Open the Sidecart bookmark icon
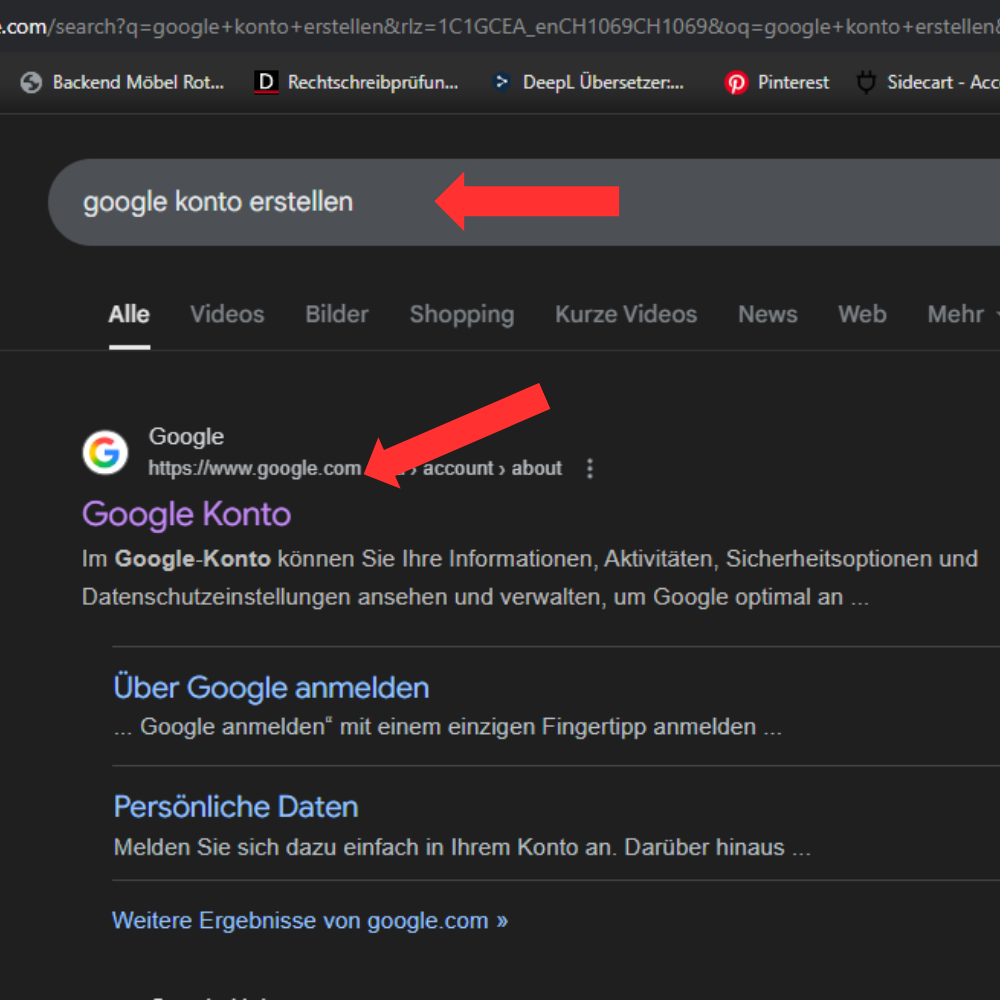The width and height of the screenshot is (1000, 1000). click(866, 83)
